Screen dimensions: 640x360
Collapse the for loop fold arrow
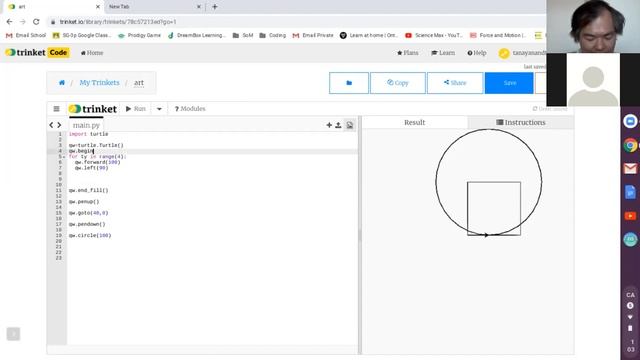(64, 157)
